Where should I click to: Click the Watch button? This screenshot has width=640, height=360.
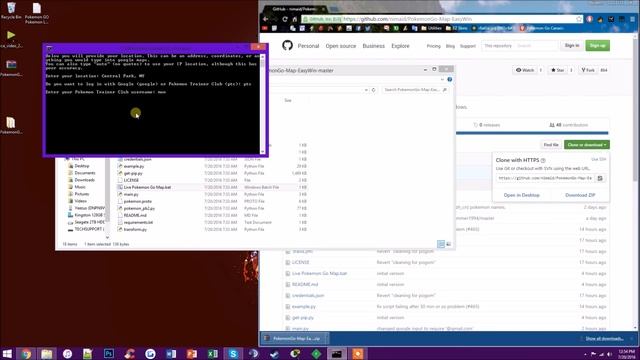click(524, 70)
